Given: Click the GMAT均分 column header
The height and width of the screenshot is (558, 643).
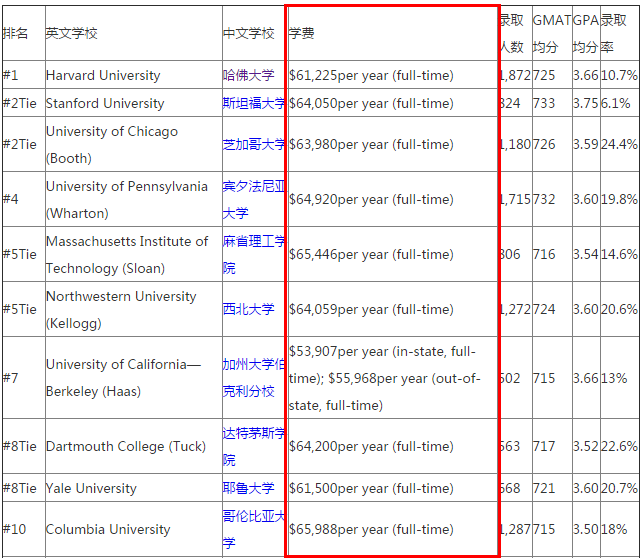Looking at the screenshot, I should click(x=552, y=33).
